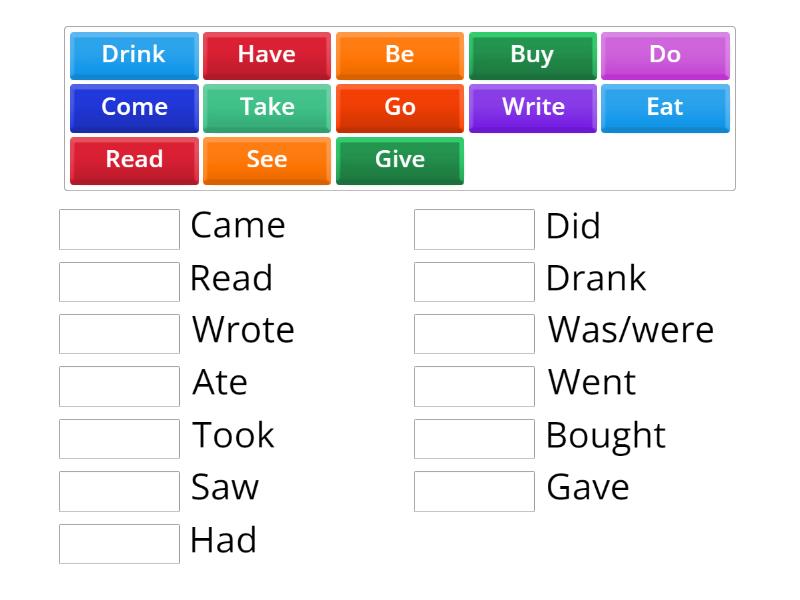Click the answer slot beside Came
800x600 pixels.
coord(118,228)
